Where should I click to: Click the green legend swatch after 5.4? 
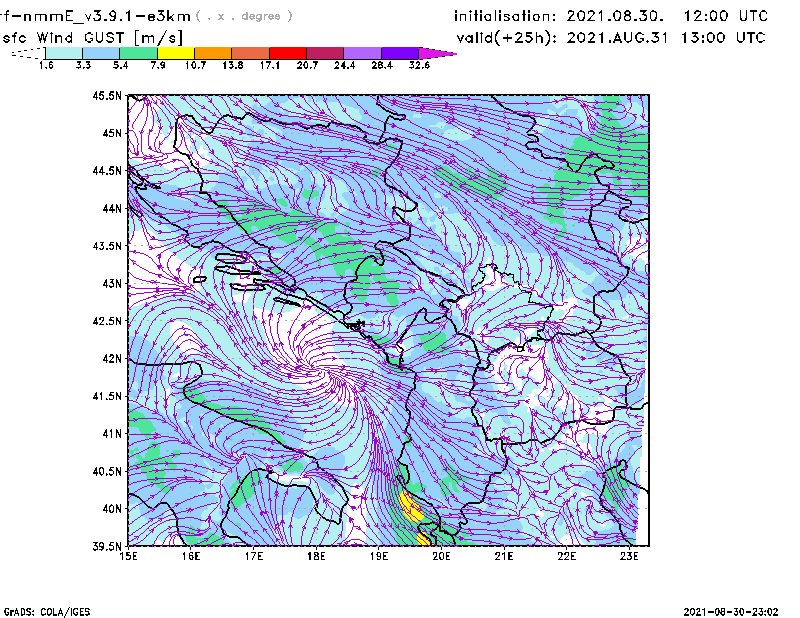(x=138, y=53)
